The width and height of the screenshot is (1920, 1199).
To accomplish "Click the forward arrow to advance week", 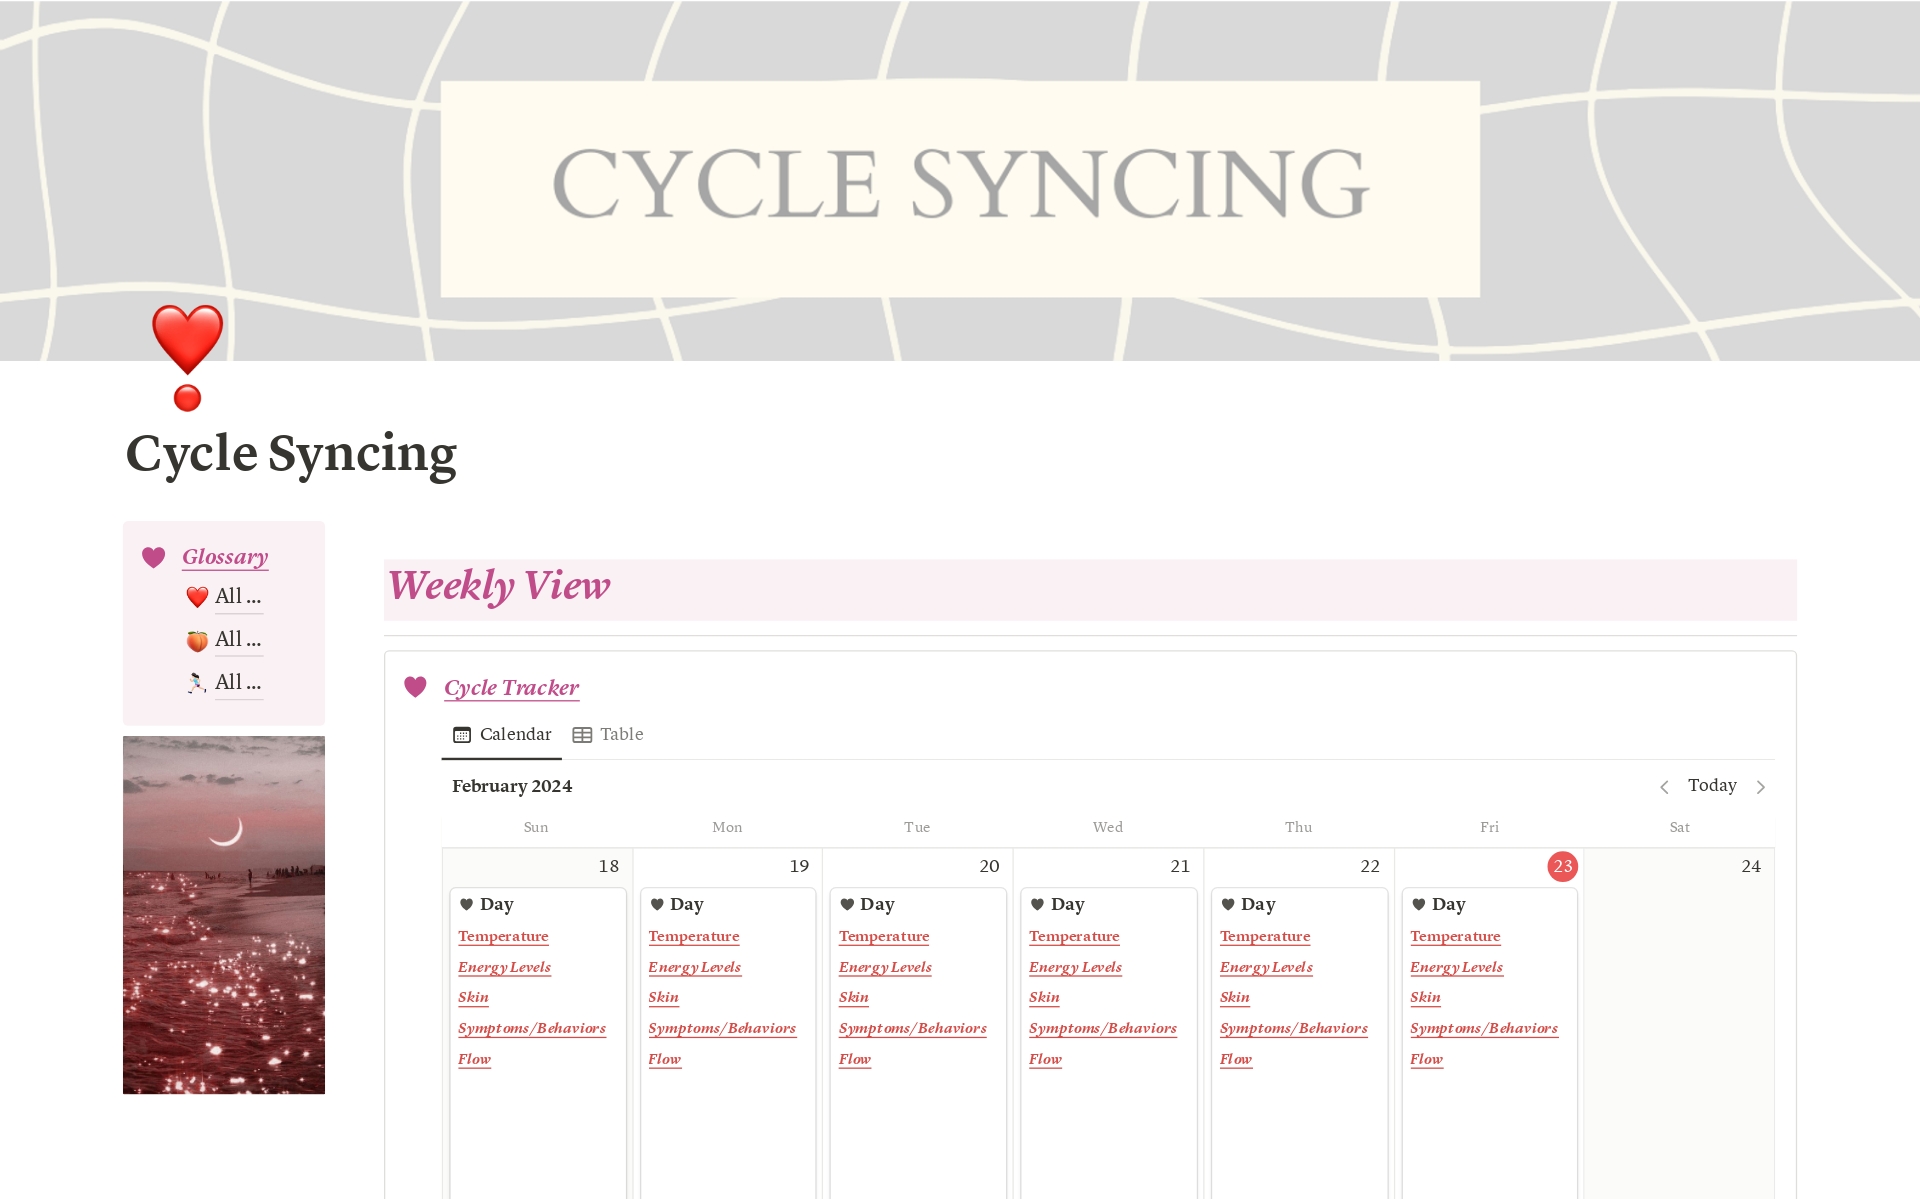I will (1768, 786).
